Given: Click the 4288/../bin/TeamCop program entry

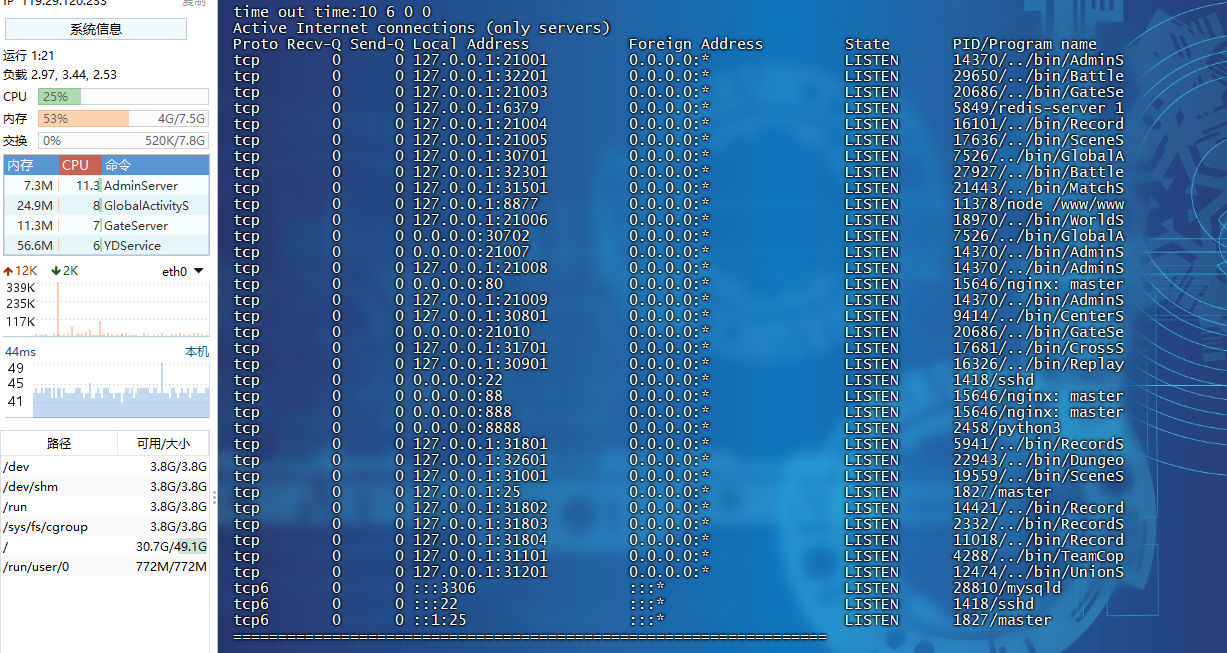Looking at the screenshot, I should (x=1038, y=556).
